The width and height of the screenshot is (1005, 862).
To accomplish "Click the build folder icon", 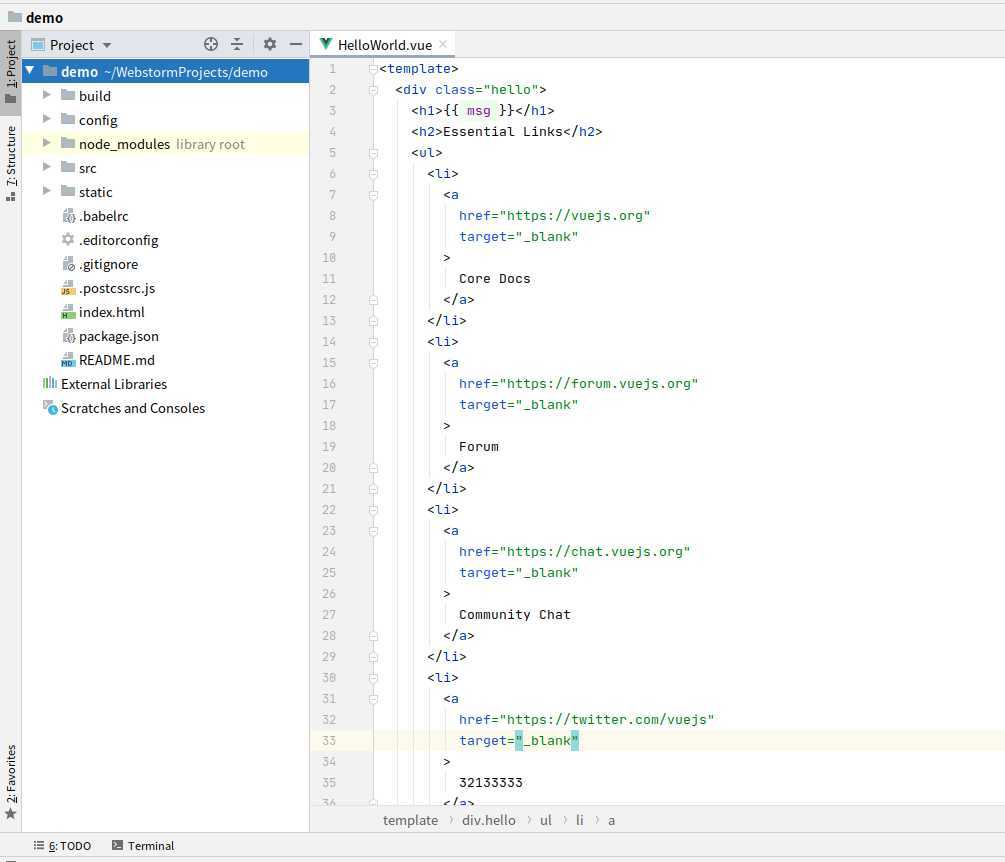I will coord(68,95).
